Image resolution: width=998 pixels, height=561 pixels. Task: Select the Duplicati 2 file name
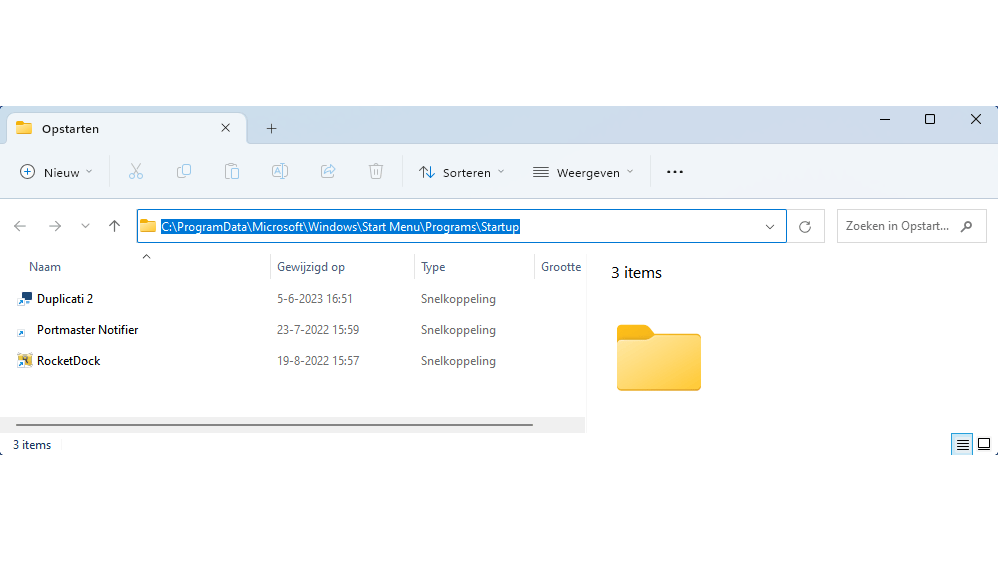point(65,299)
